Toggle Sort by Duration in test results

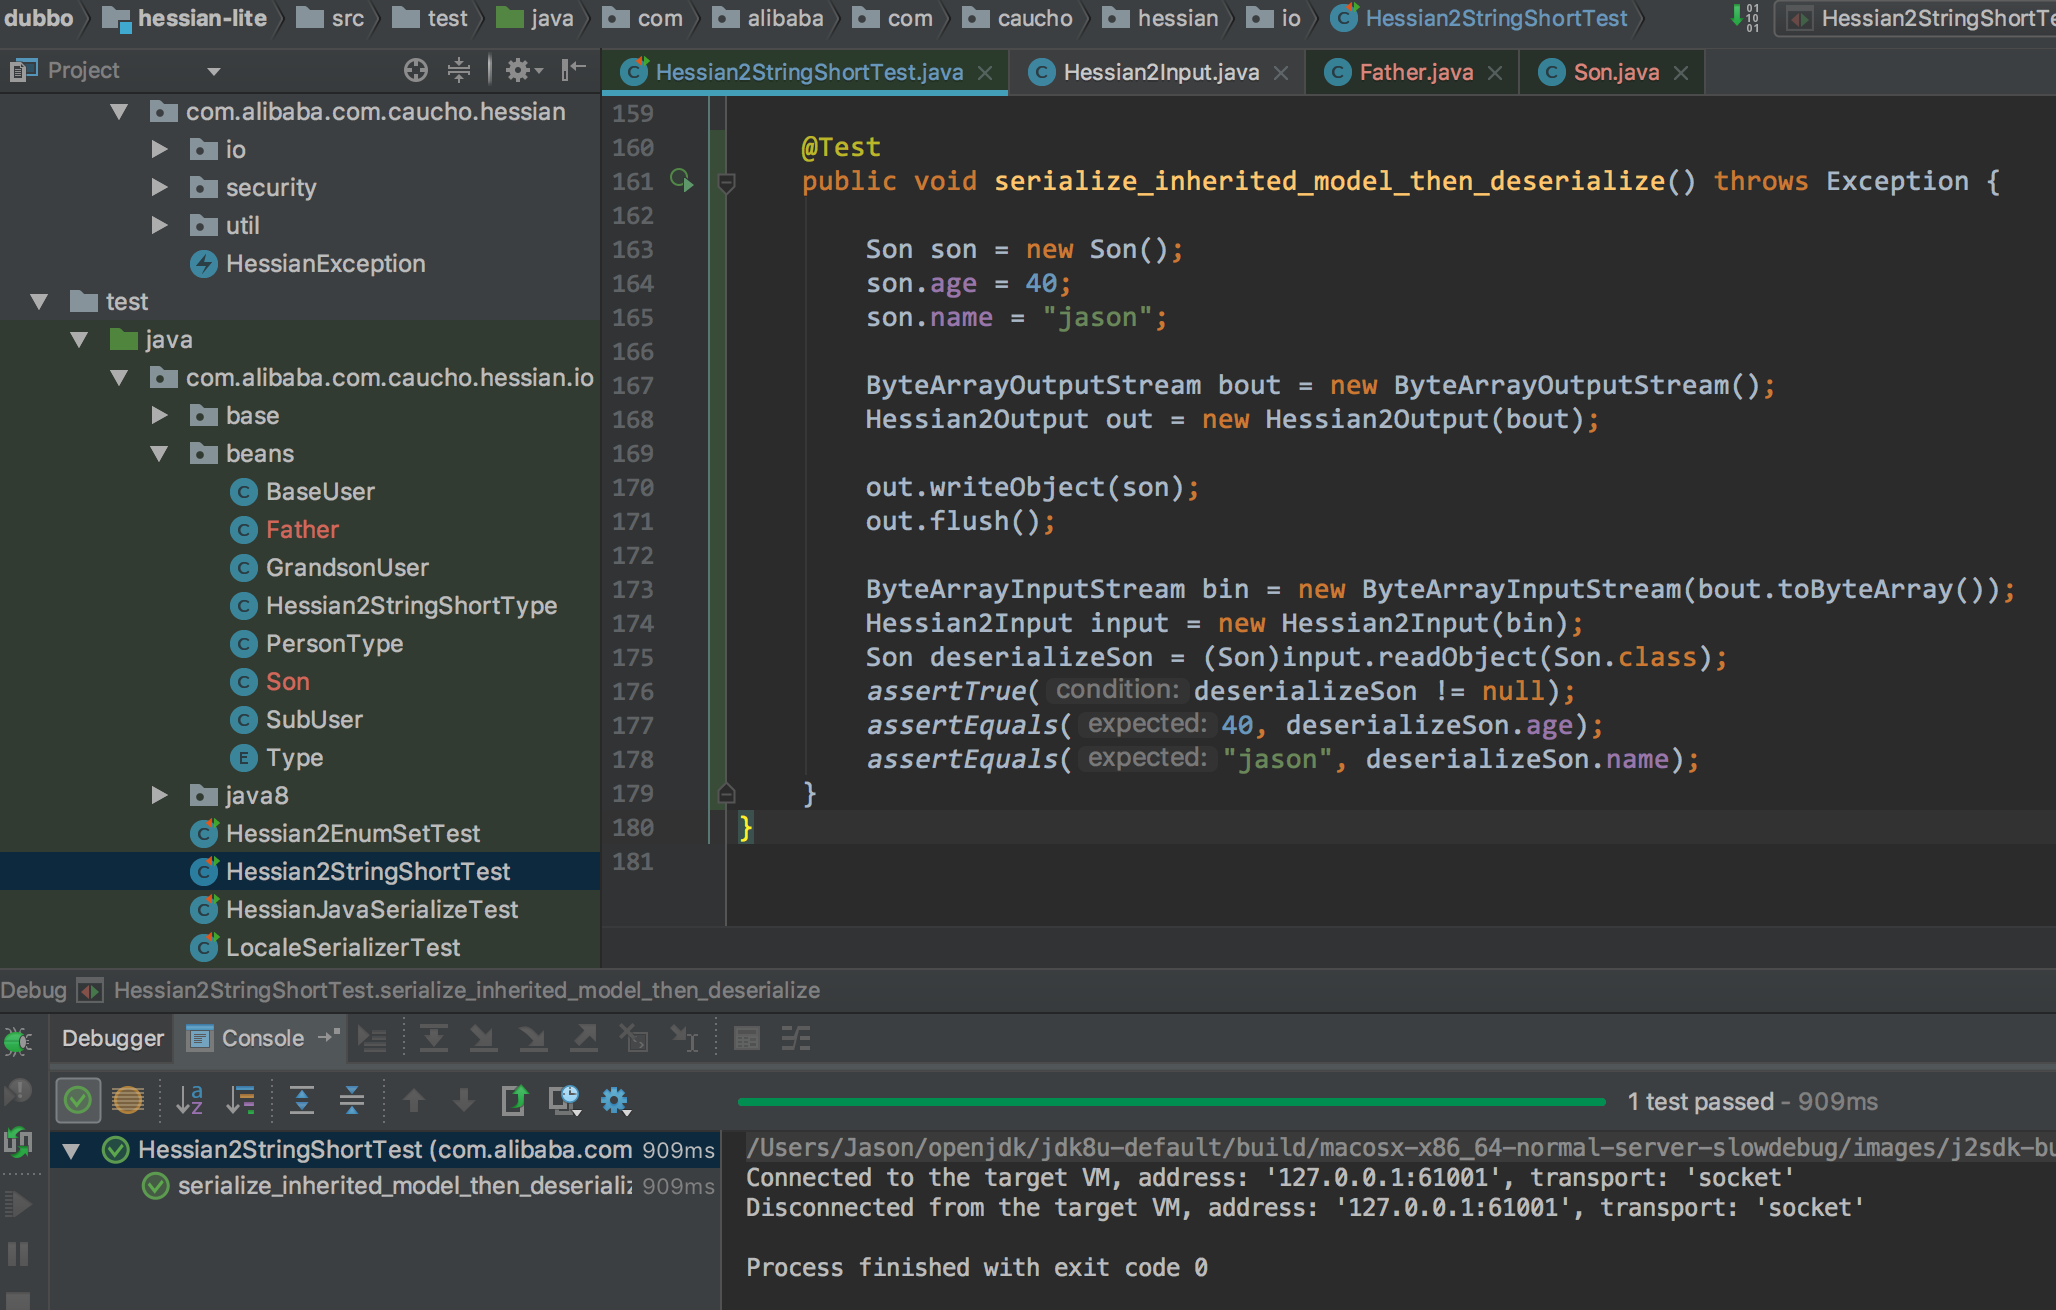tap(241, 1101)
